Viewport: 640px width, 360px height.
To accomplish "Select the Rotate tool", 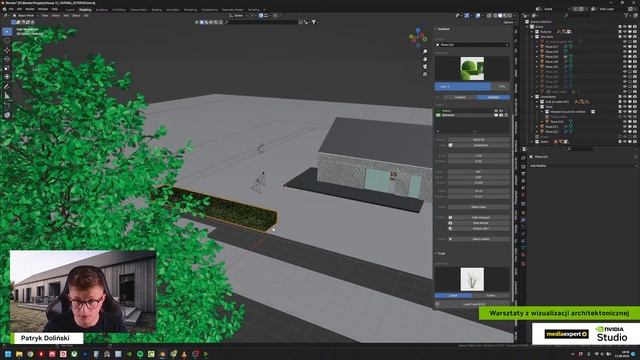I will (x=7, y=59).
